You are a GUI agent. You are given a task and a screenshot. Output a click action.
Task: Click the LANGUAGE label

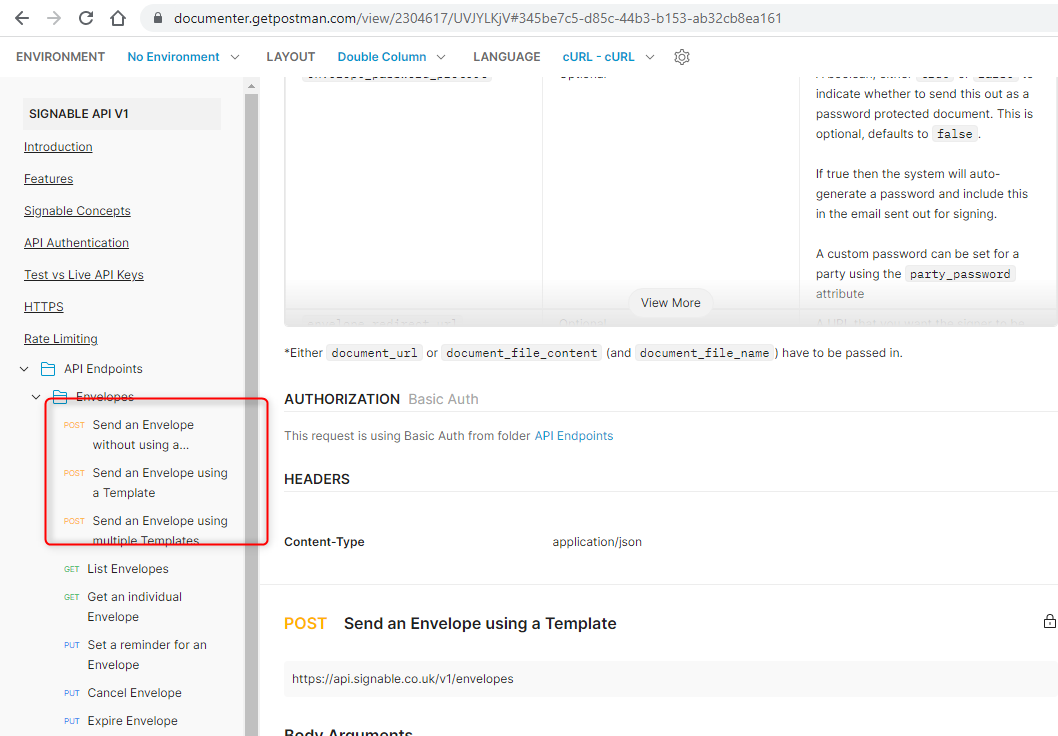[x=507, y=57]
